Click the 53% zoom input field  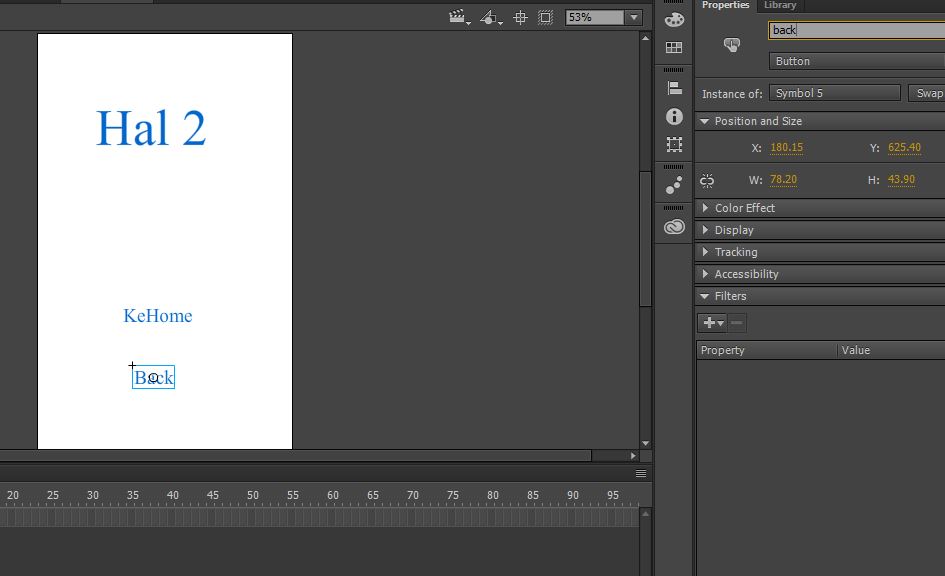point(594,17)
